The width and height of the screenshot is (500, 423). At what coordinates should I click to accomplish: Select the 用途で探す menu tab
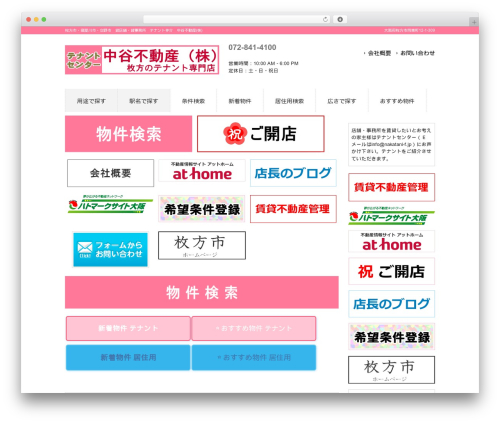point(91,101)
